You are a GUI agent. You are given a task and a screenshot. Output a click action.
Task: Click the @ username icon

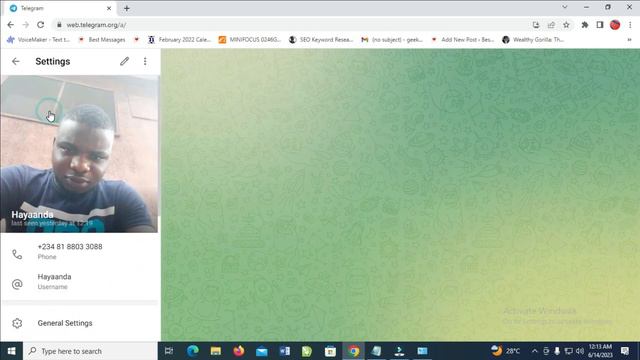(17, 284)
